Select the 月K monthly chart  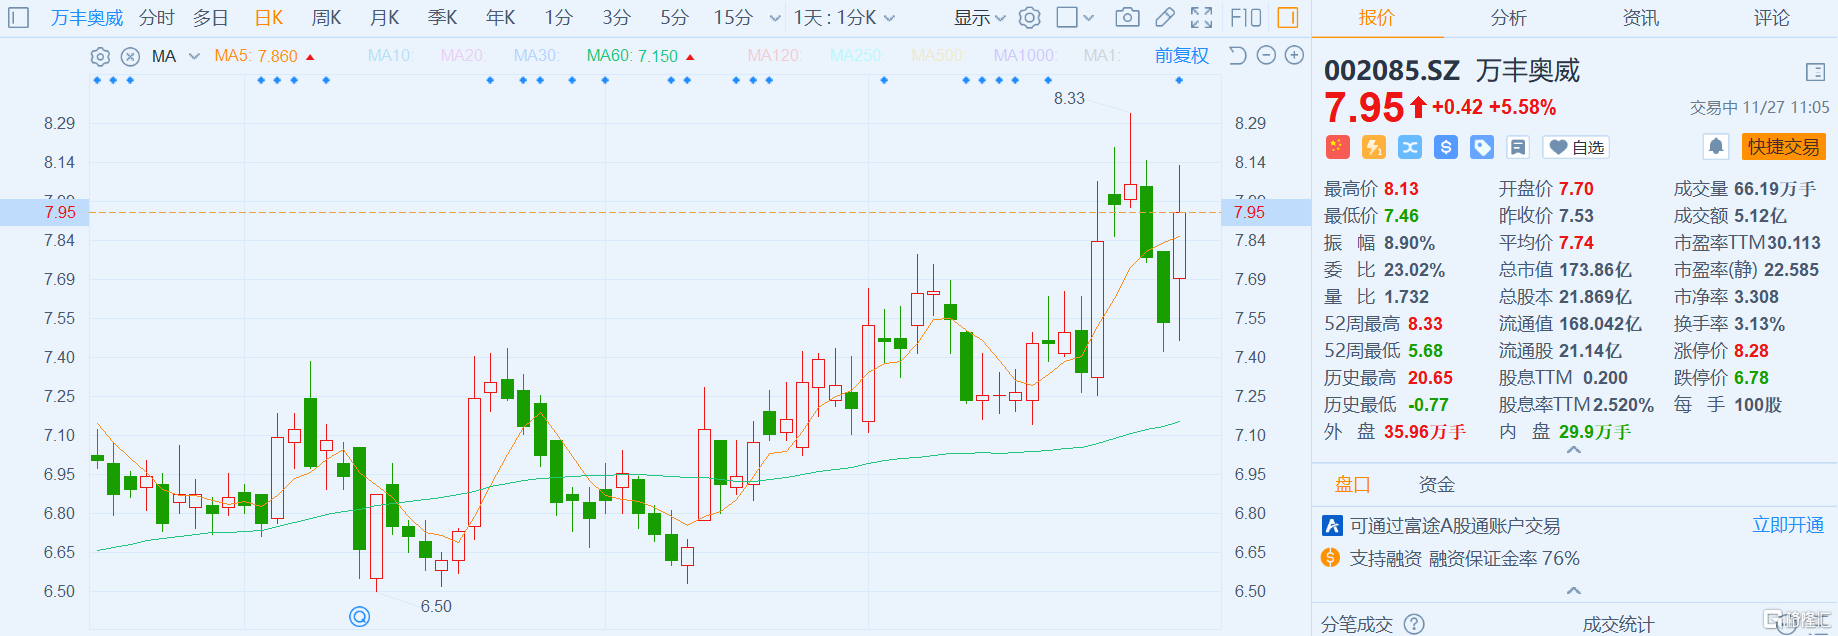click(385, 18)
